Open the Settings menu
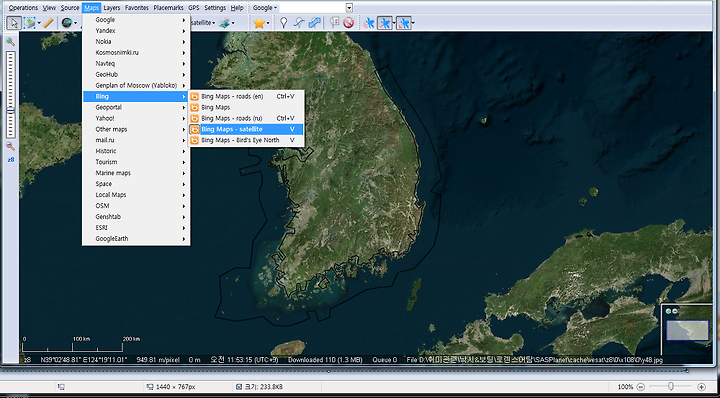720x398 pixels. [x=215, y=8]
